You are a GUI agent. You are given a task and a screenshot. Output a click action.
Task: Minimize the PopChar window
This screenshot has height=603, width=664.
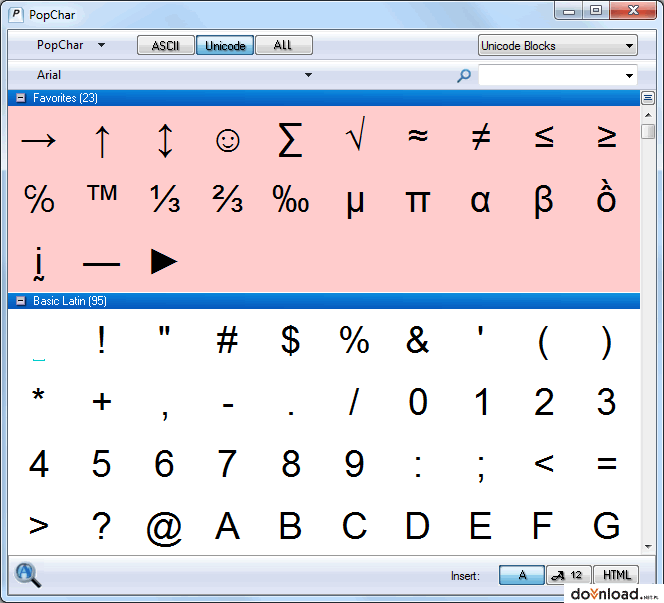[569, 11]
